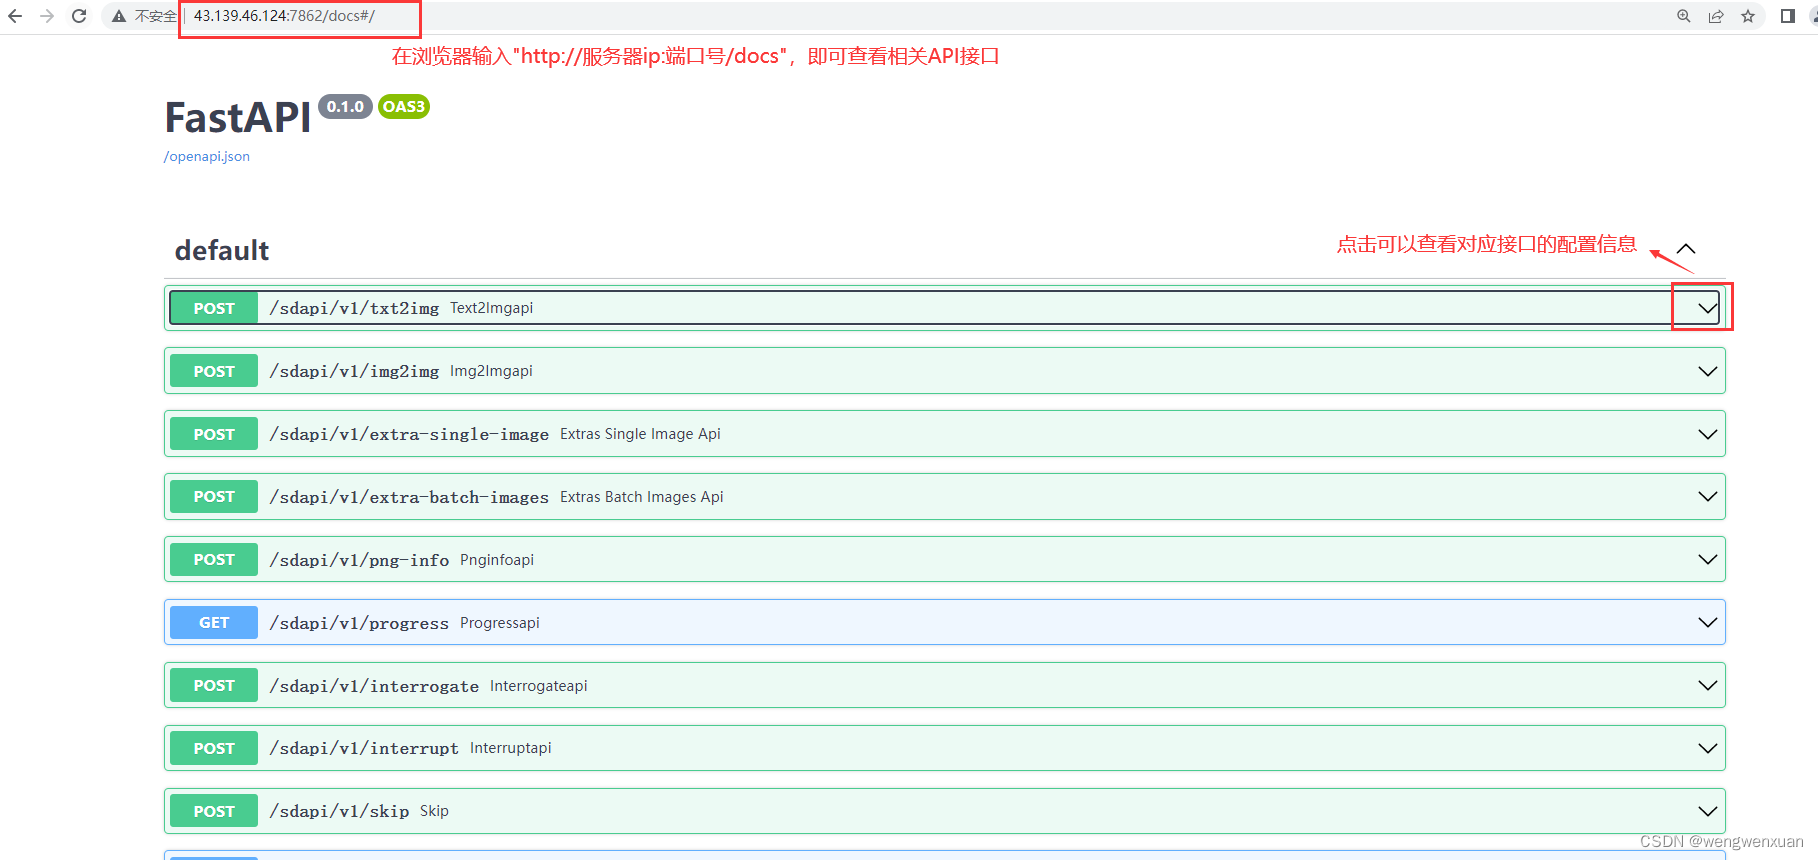Click the Text2Imgapi description text

(x=491, y=308)
